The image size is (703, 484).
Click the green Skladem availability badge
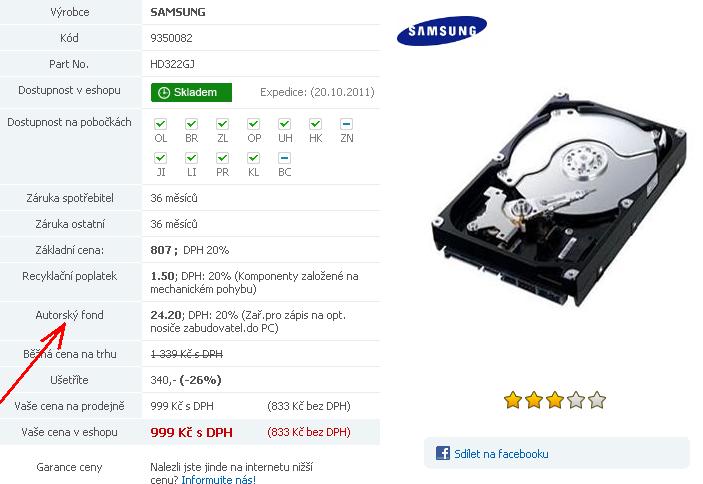191,92
